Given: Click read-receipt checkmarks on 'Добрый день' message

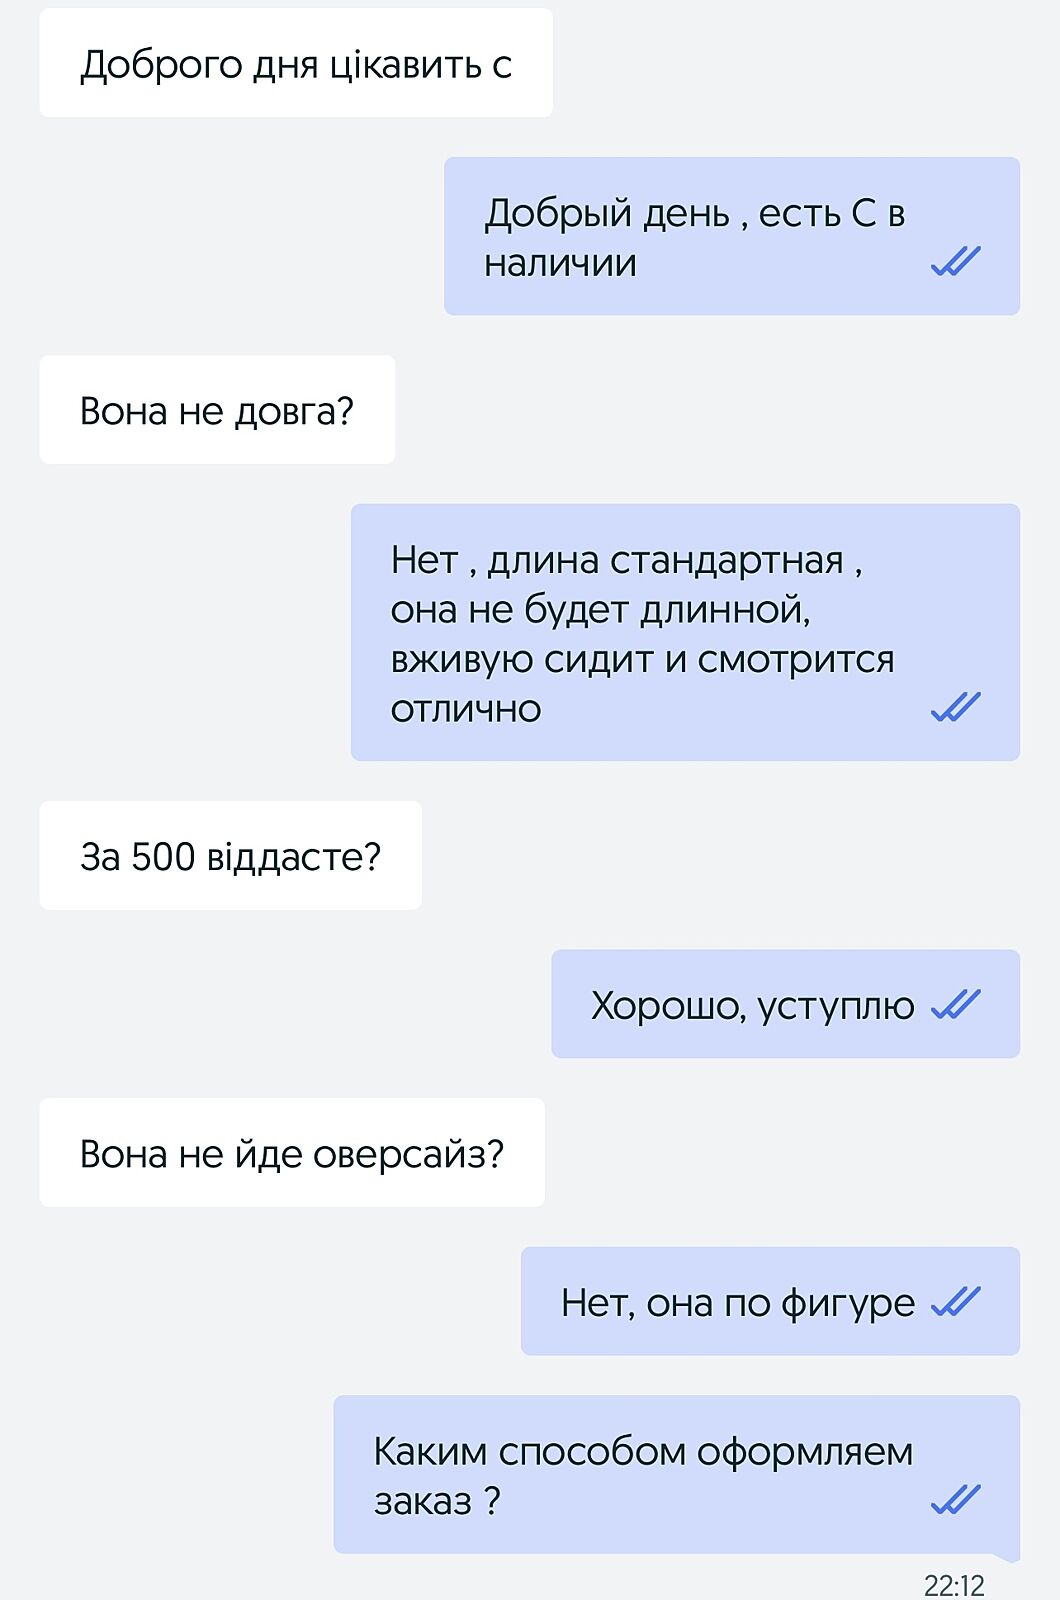Looking at the screenshot, I should pyautogui.click(x=955, y=262).
